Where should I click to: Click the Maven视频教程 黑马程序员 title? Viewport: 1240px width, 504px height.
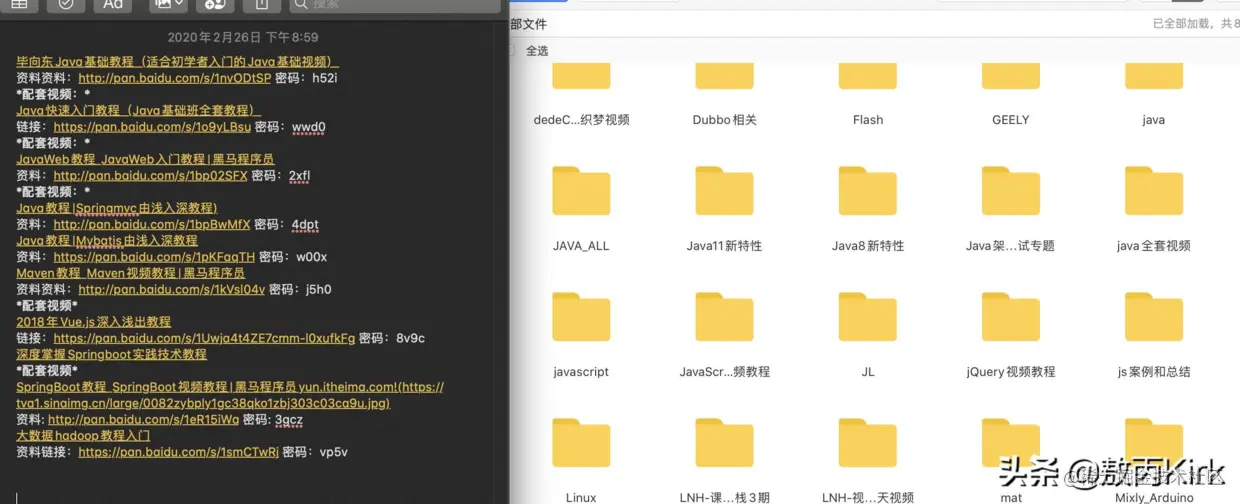coord(130,273)
